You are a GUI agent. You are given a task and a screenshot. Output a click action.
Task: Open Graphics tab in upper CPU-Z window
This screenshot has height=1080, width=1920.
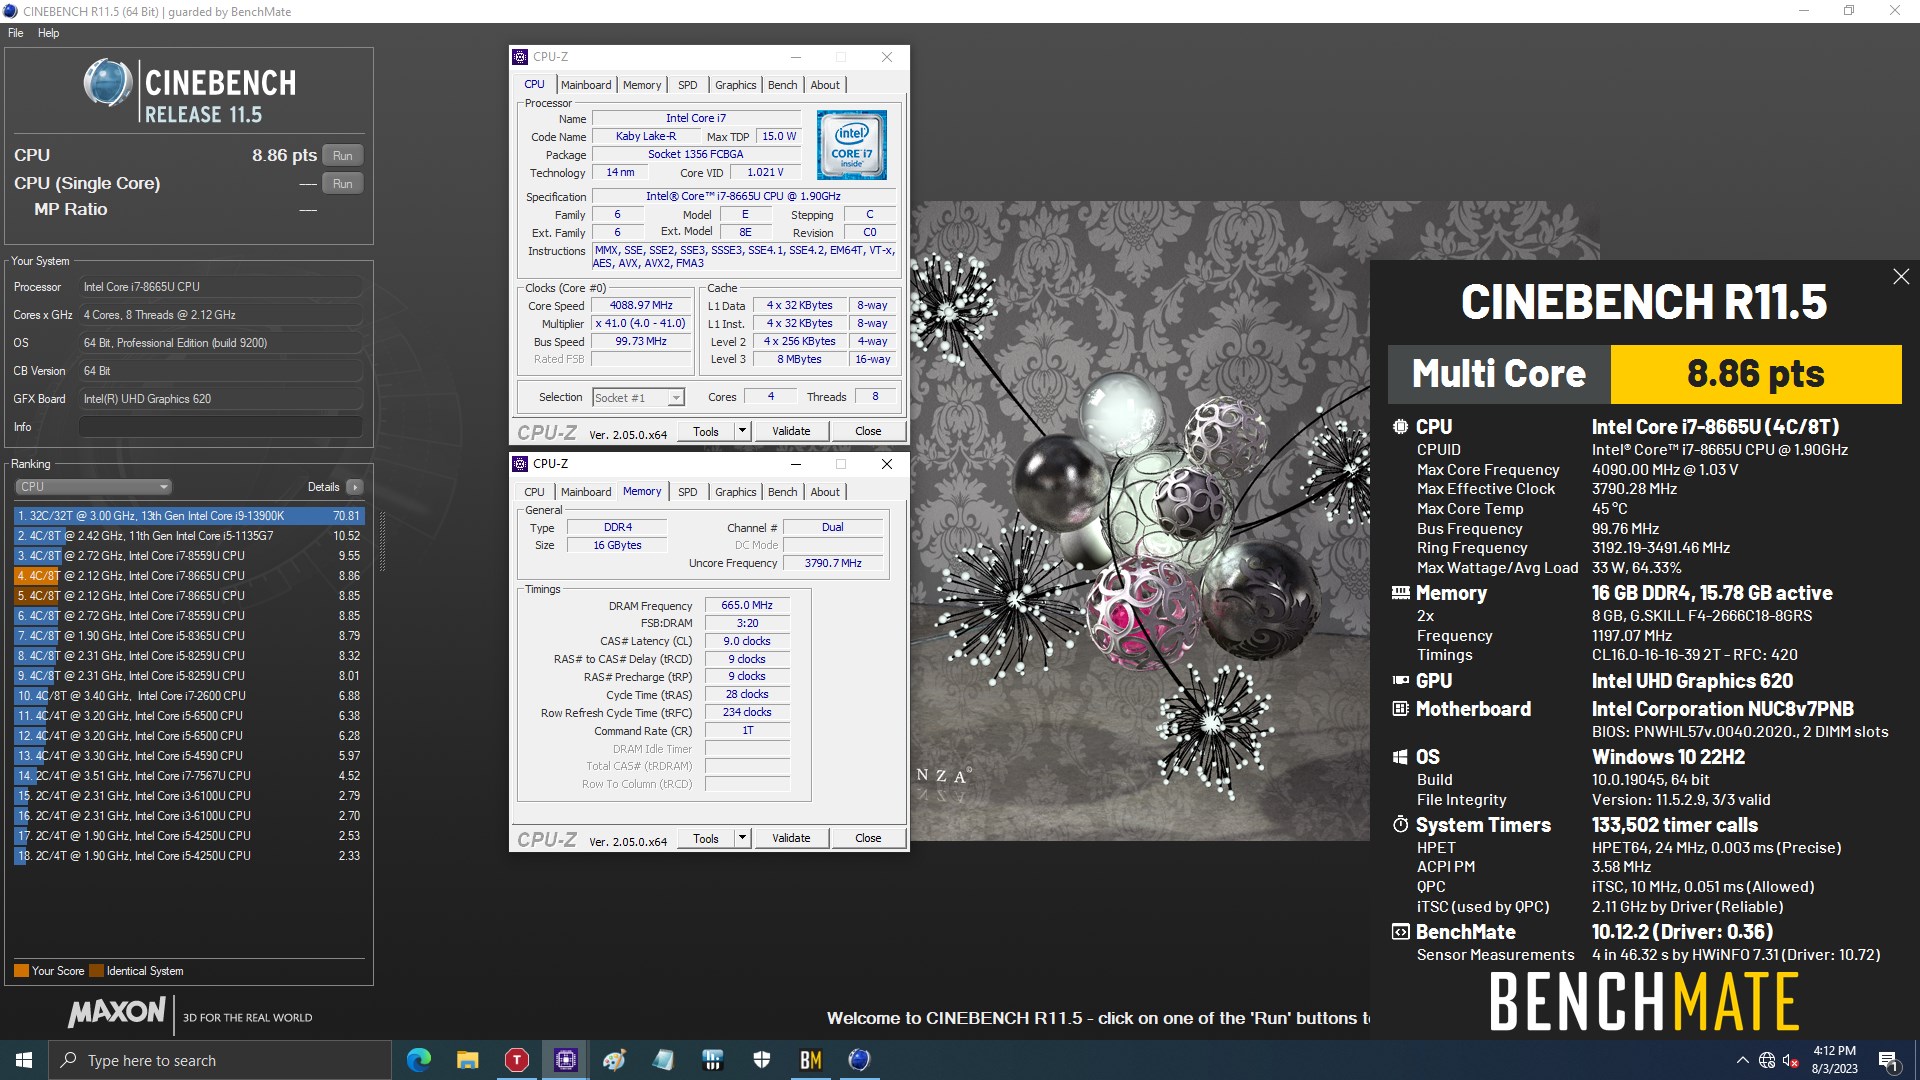(x=736, y=85)
